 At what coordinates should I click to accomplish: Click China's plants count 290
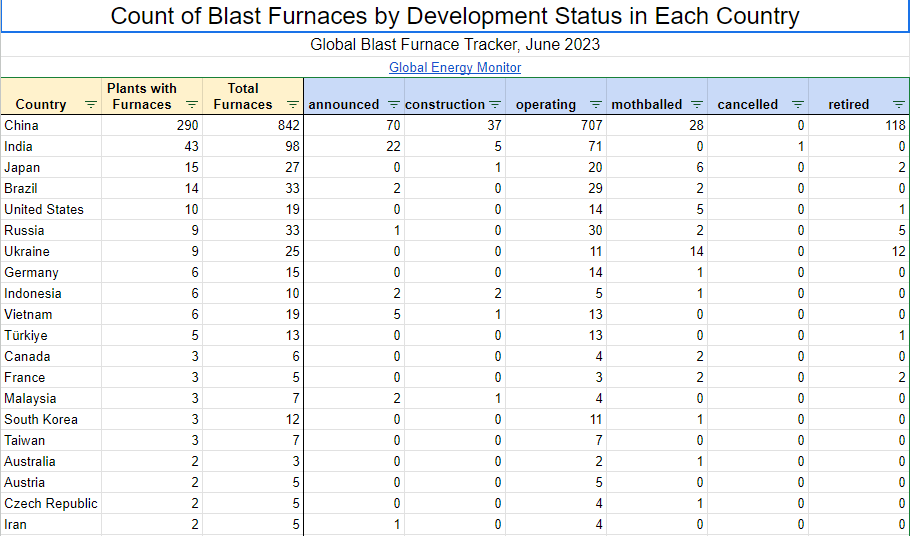point(187,125)
